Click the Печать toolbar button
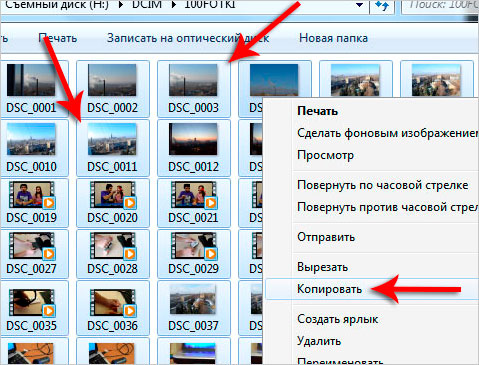Viewport: 479px width, 365px height. point(58,38)
